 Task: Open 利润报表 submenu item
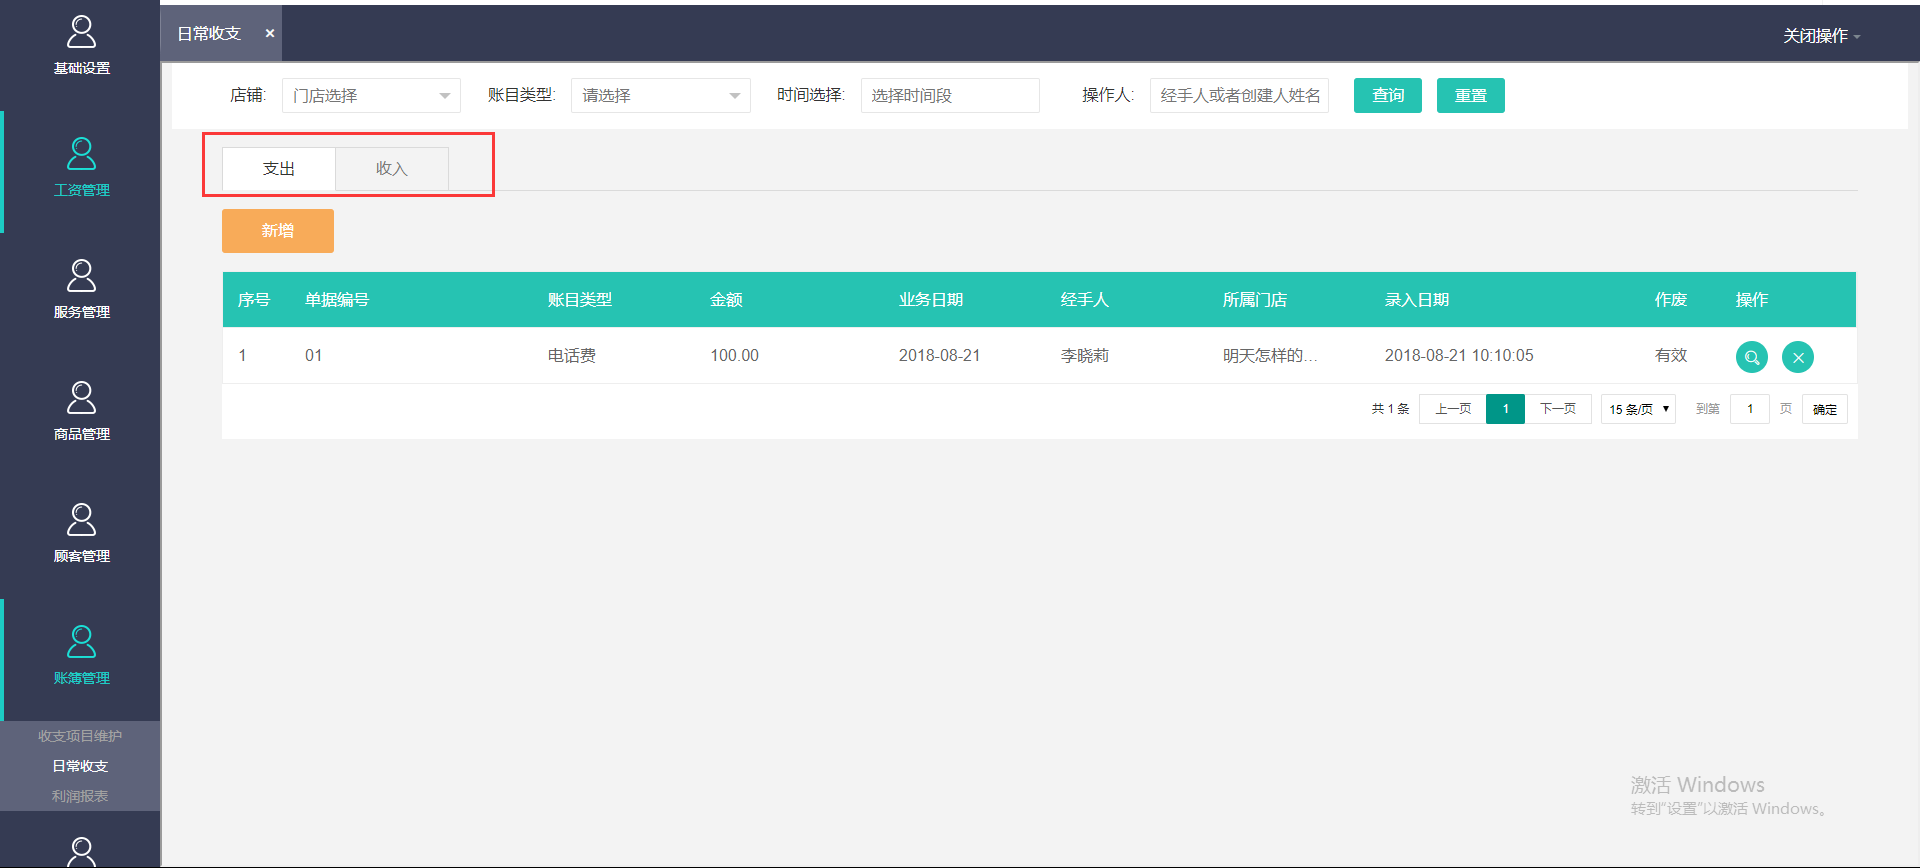pyautogui.click(x=80, y=796)
